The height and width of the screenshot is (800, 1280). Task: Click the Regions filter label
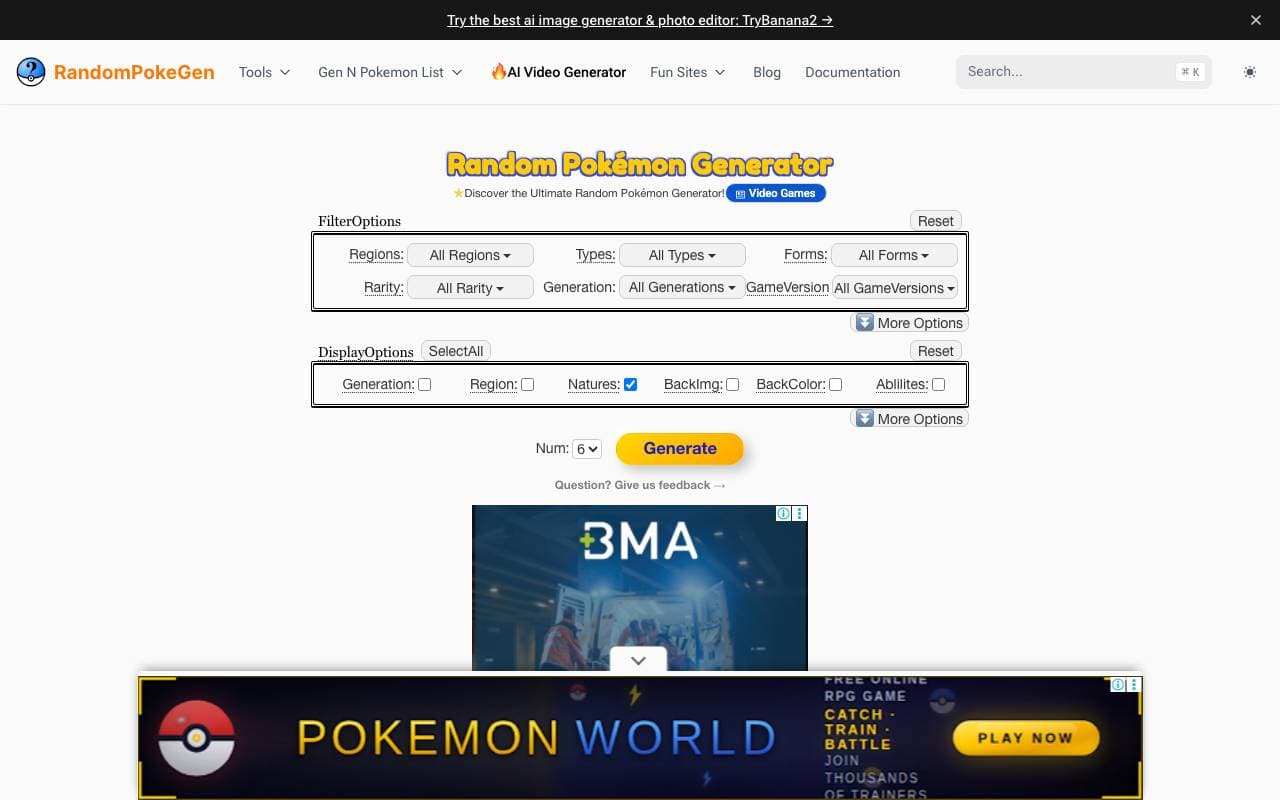[x=376, y=255]
